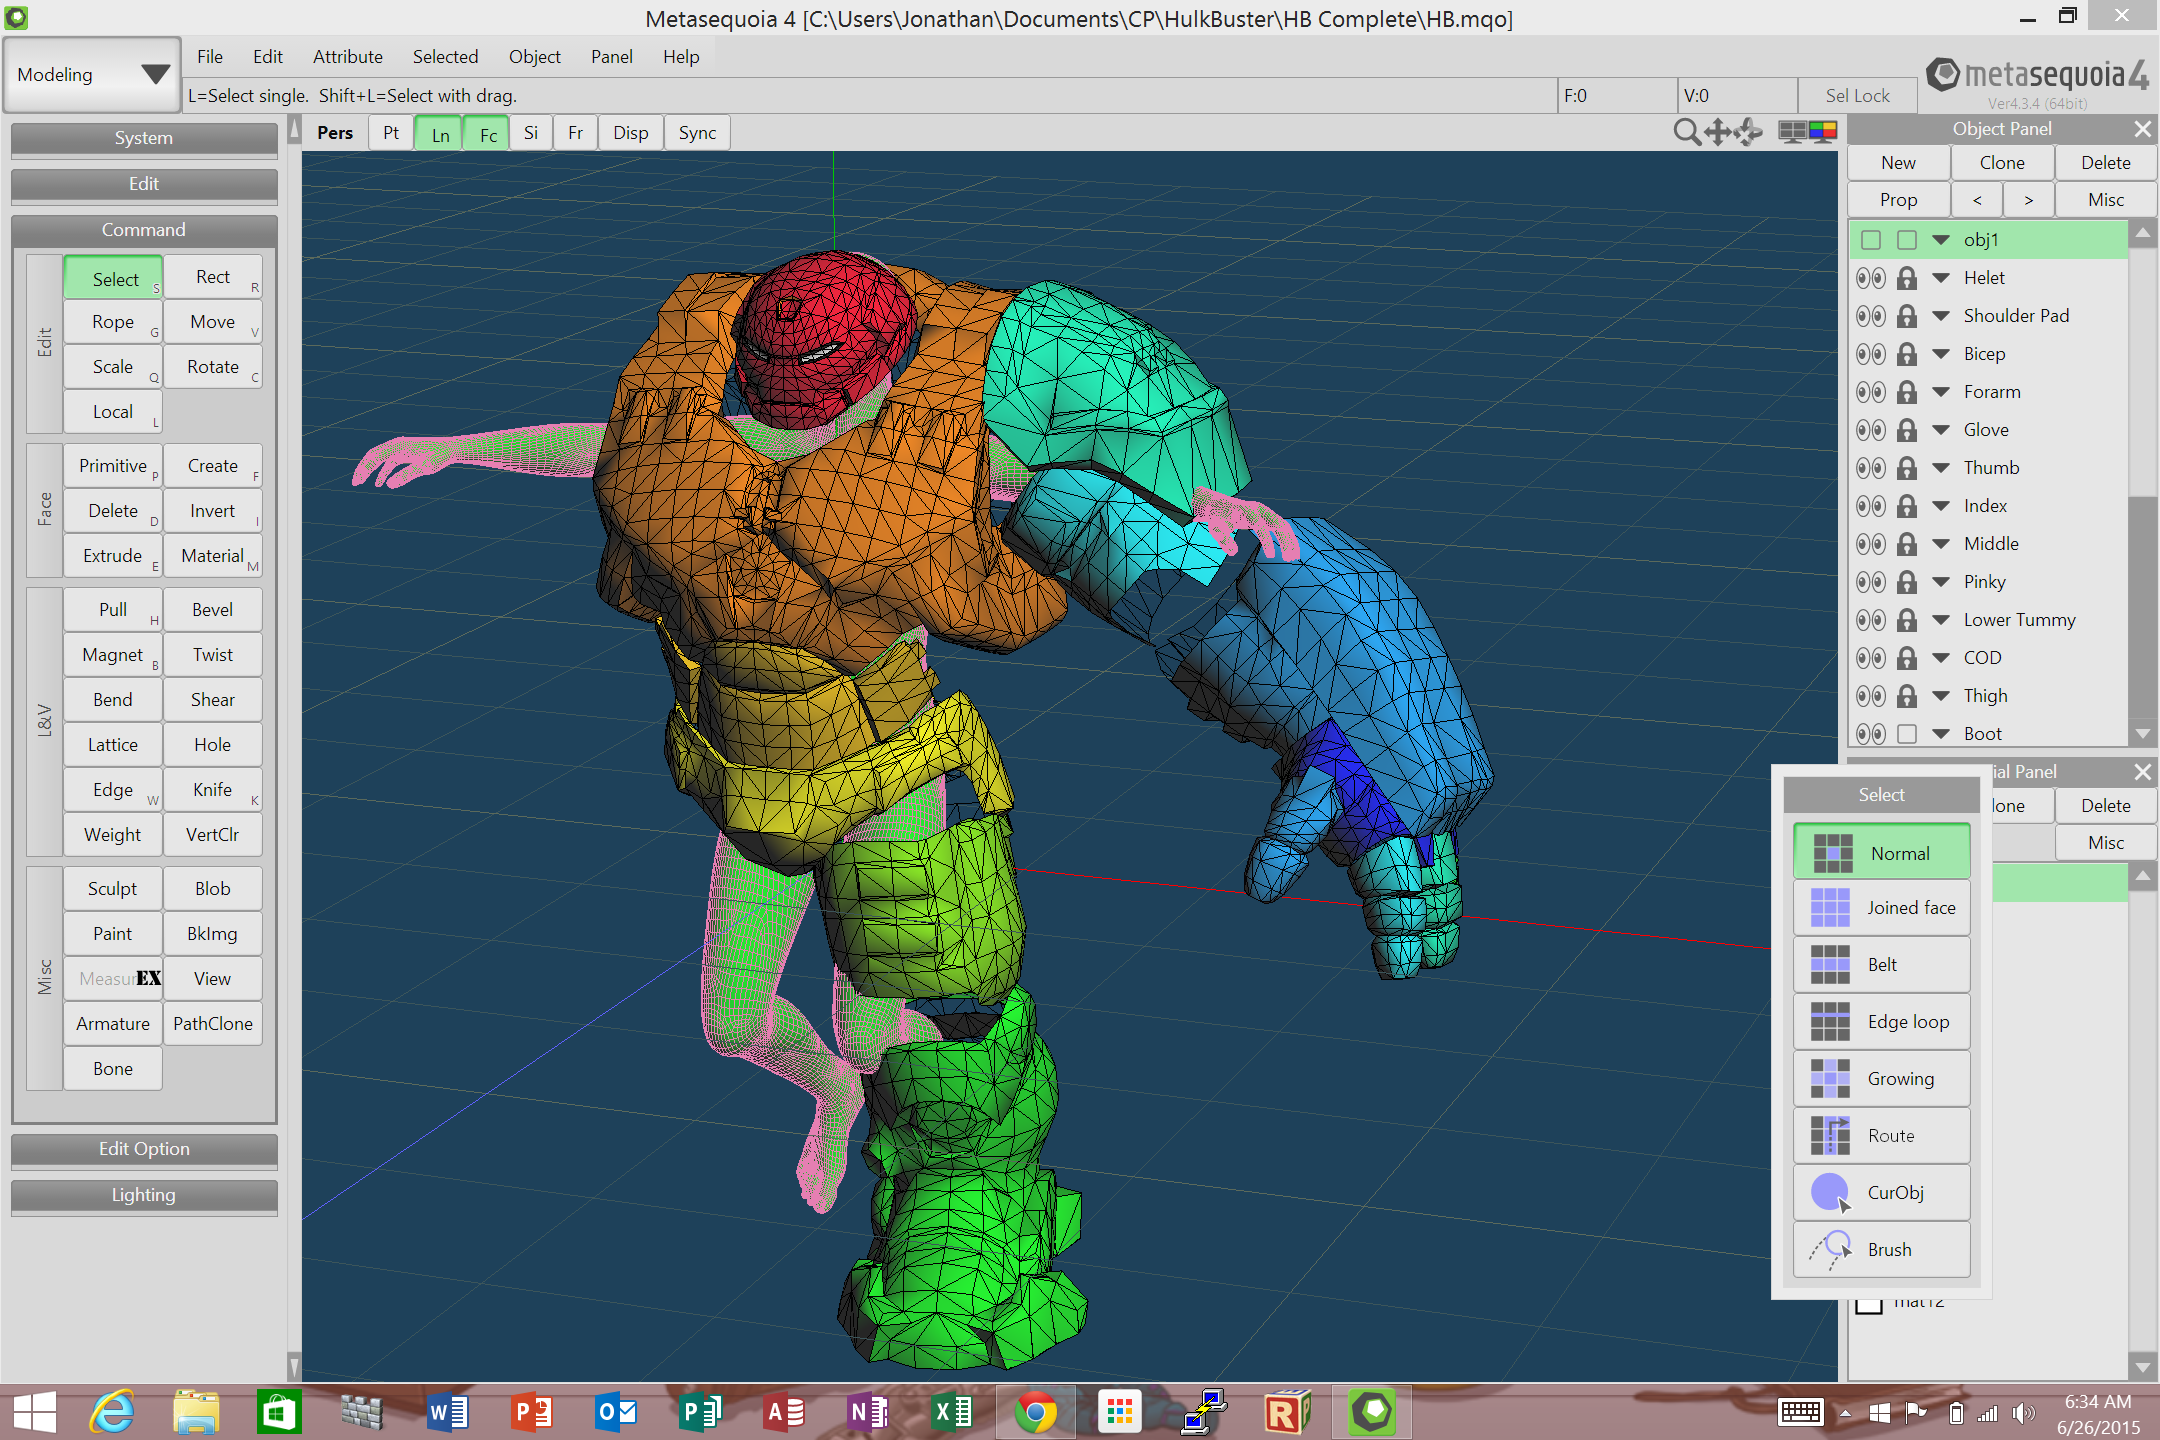Open the Help menu
Viewport: 2160px width, 1440px height.
coord(681,57)
